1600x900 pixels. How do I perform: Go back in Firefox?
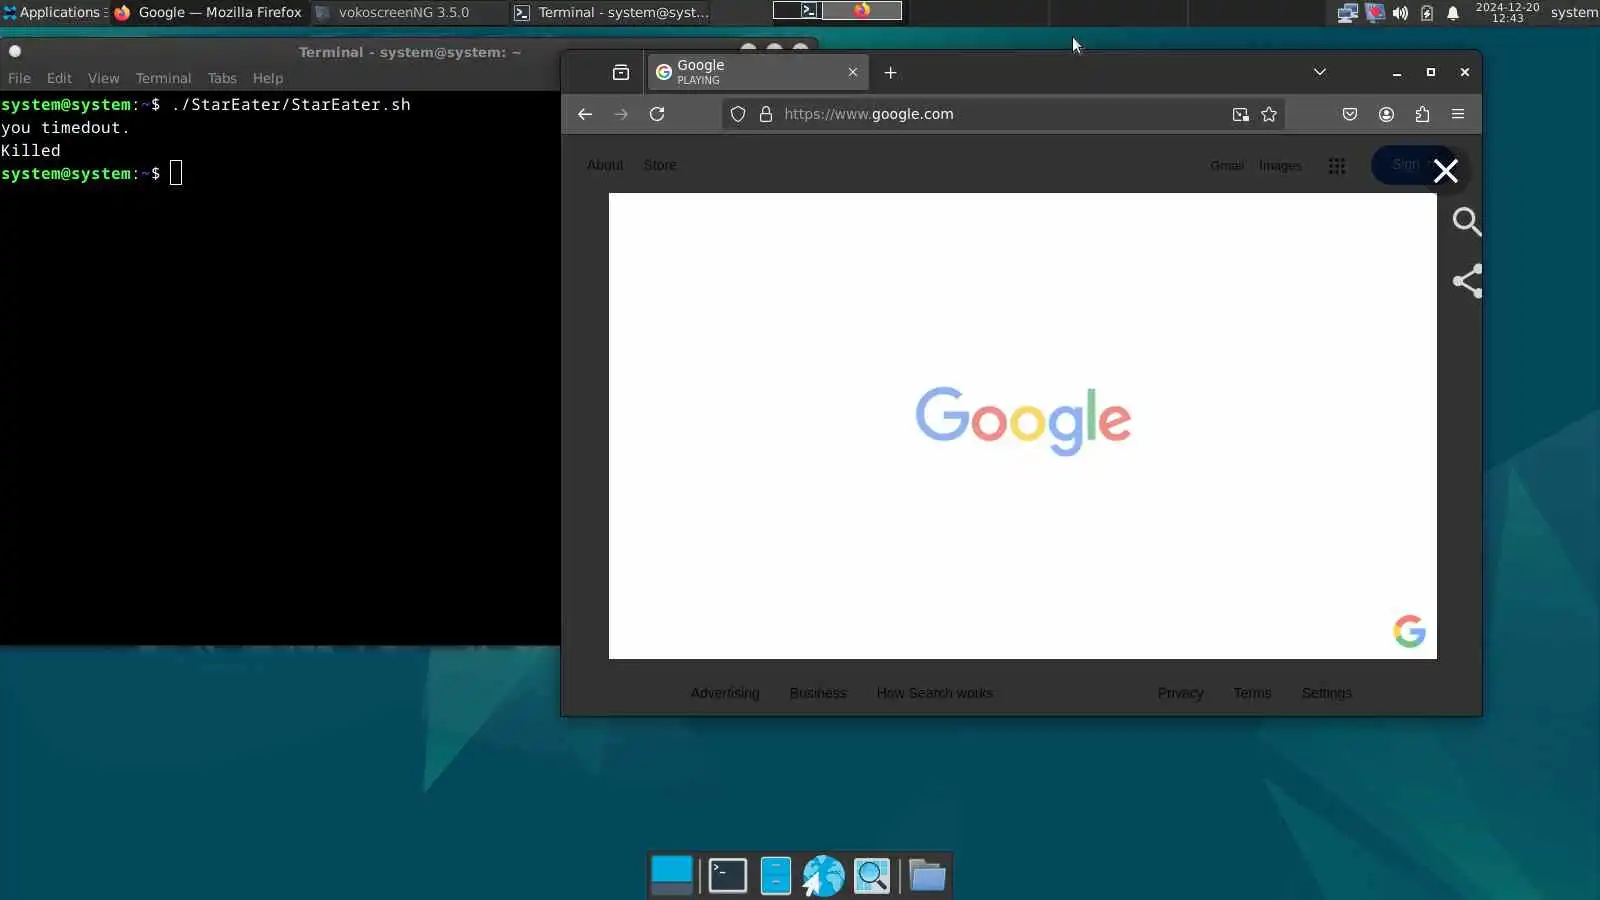(585, 114)
